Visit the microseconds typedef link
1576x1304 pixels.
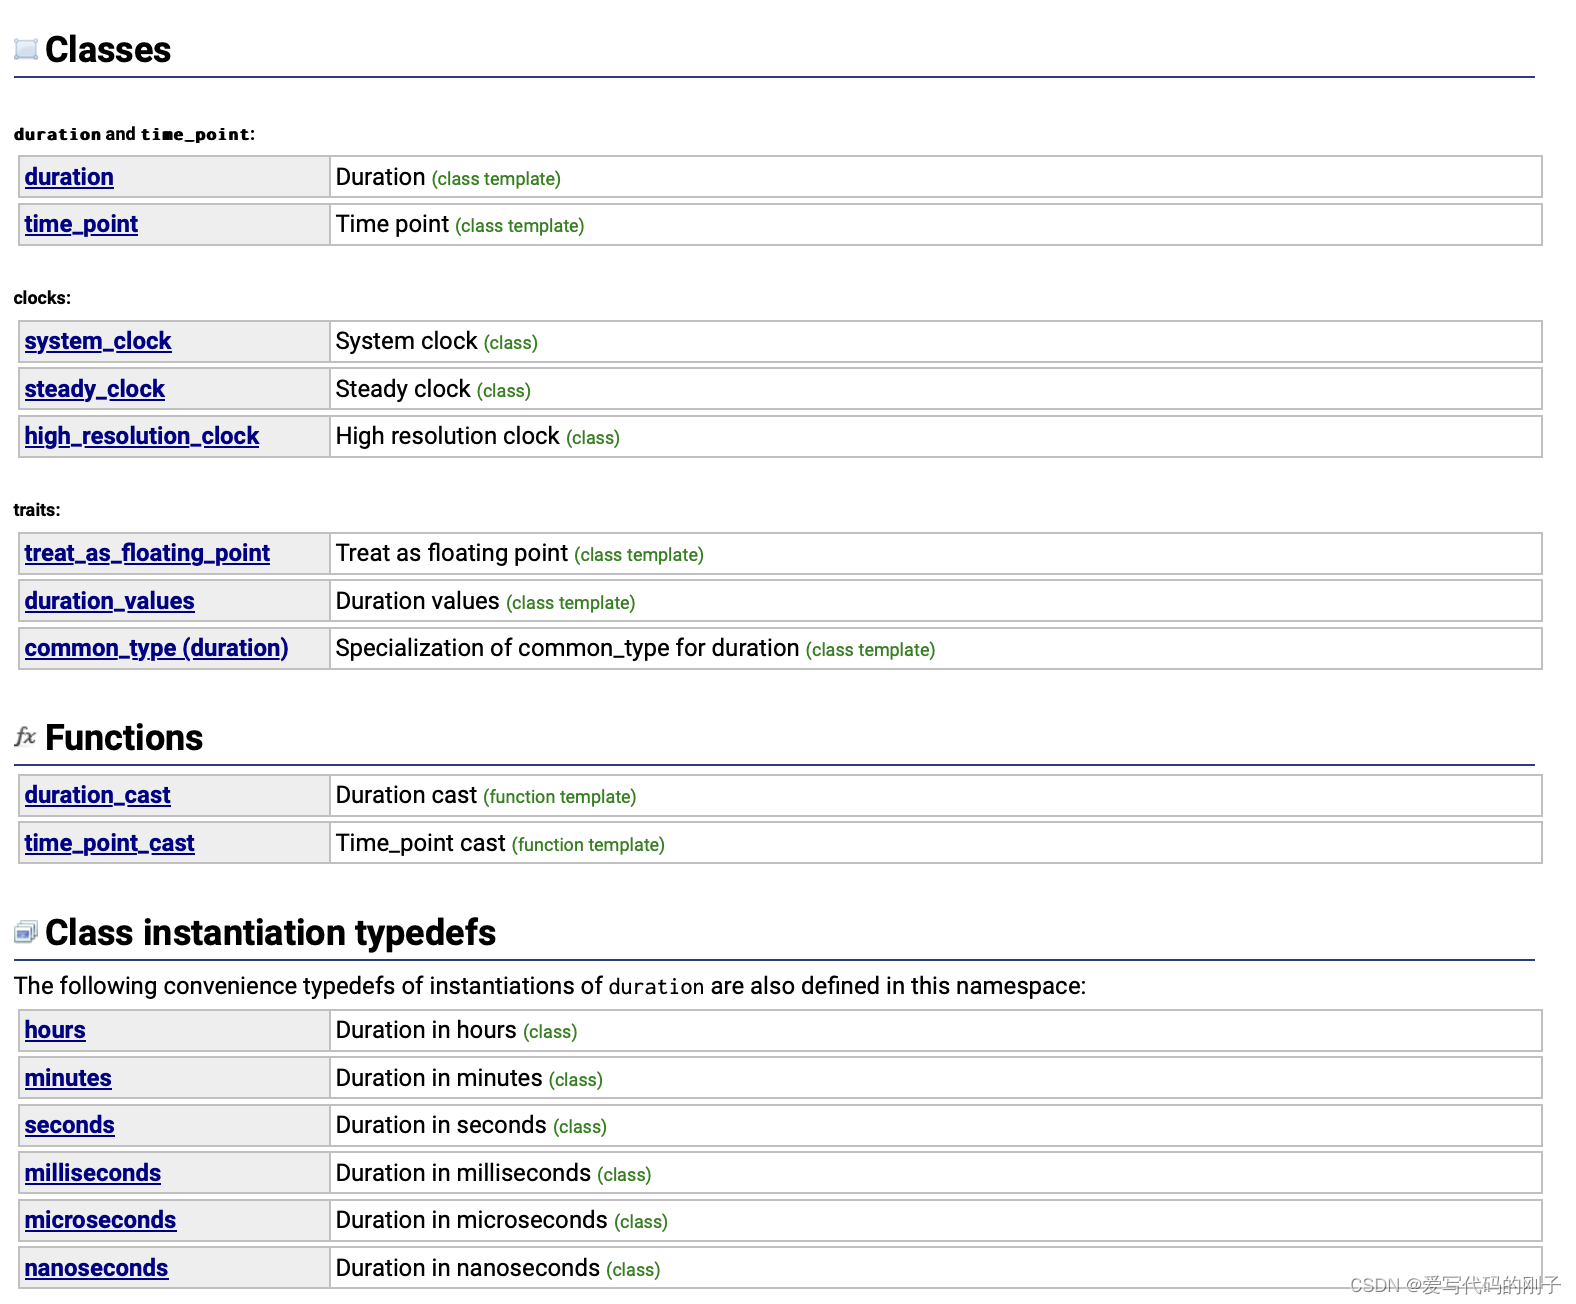click(x=100, y=1220)
